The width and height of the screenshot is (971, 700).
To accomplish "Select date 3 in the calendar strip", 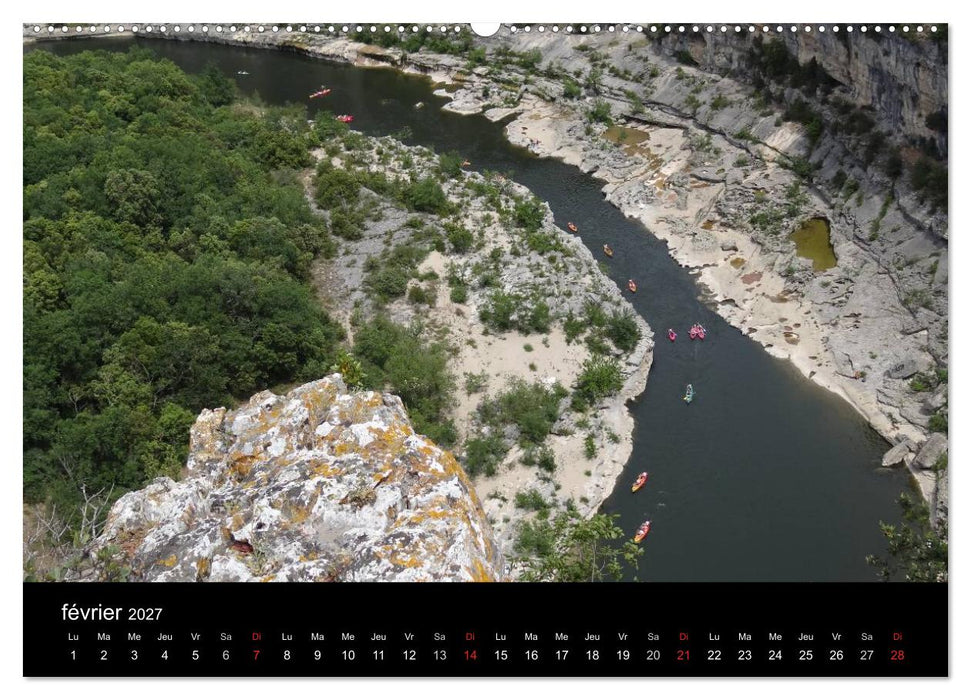I will tap(134, 655).
